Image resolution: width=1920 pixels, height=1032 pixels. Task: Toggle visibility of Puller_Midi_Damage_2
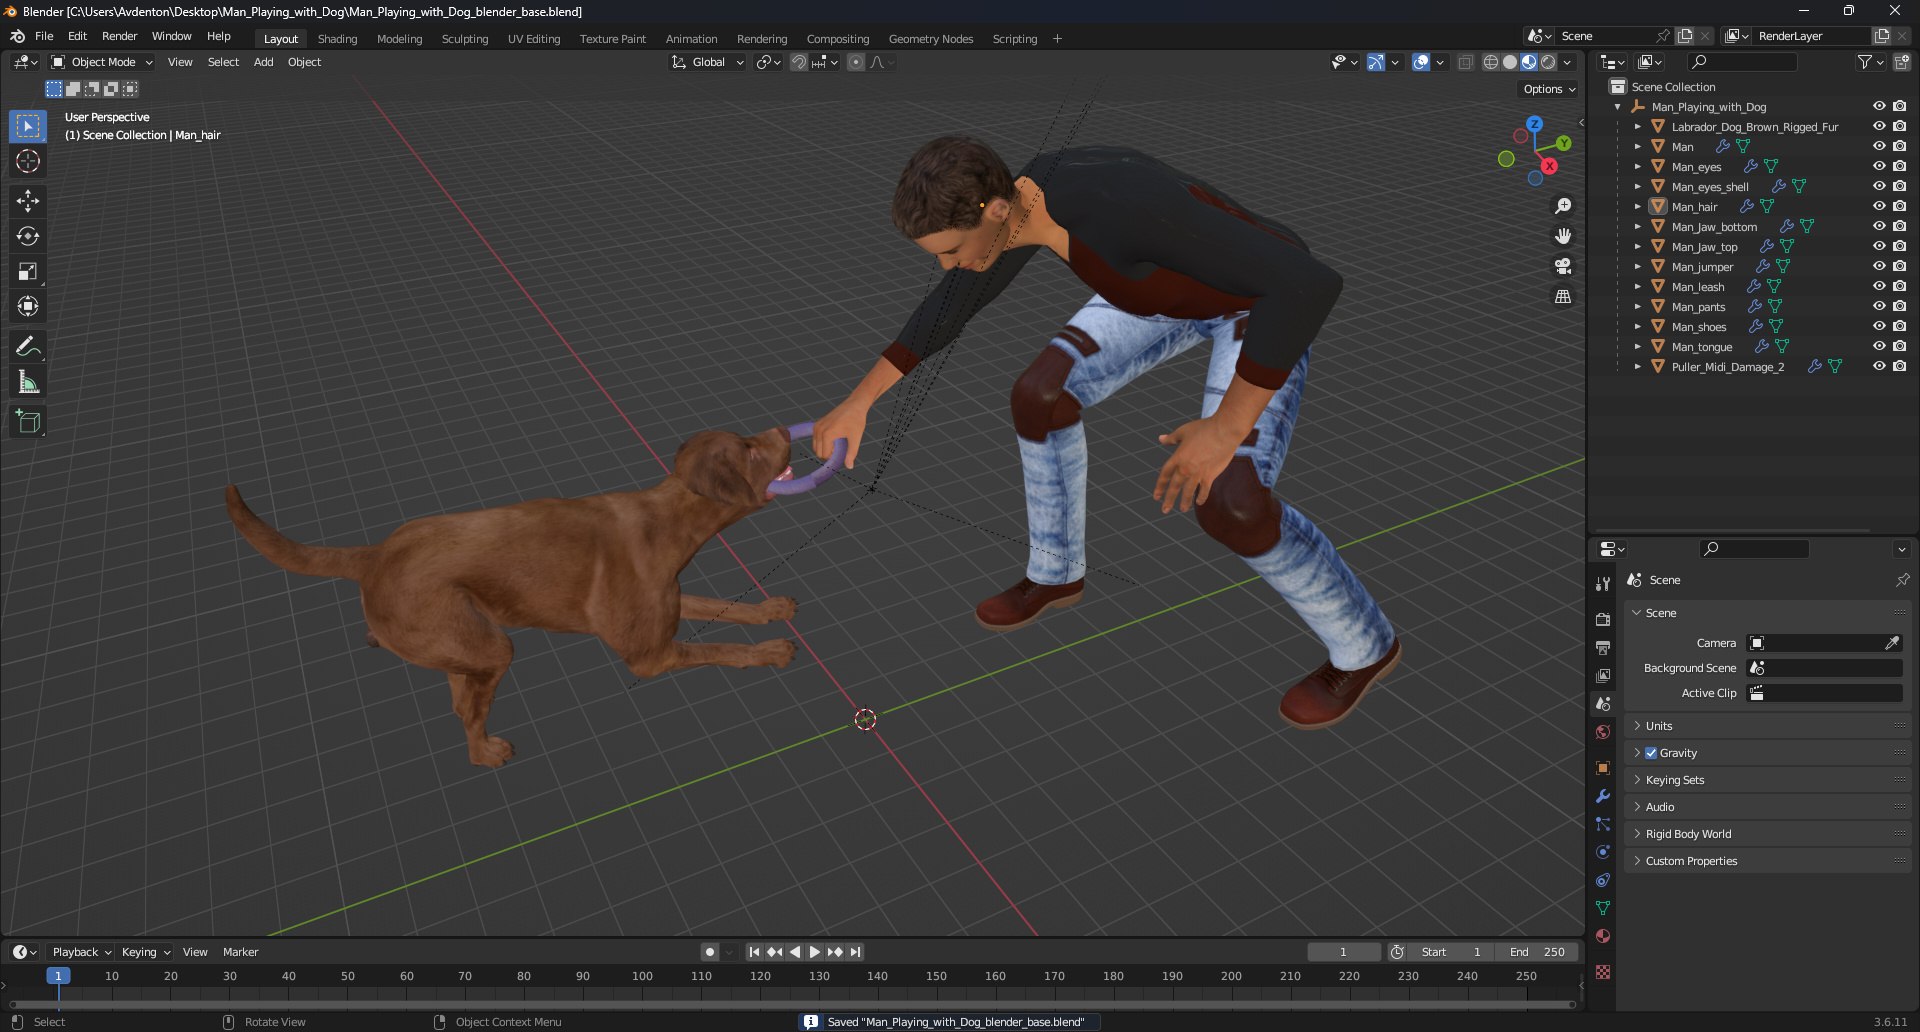[1879, 366]
